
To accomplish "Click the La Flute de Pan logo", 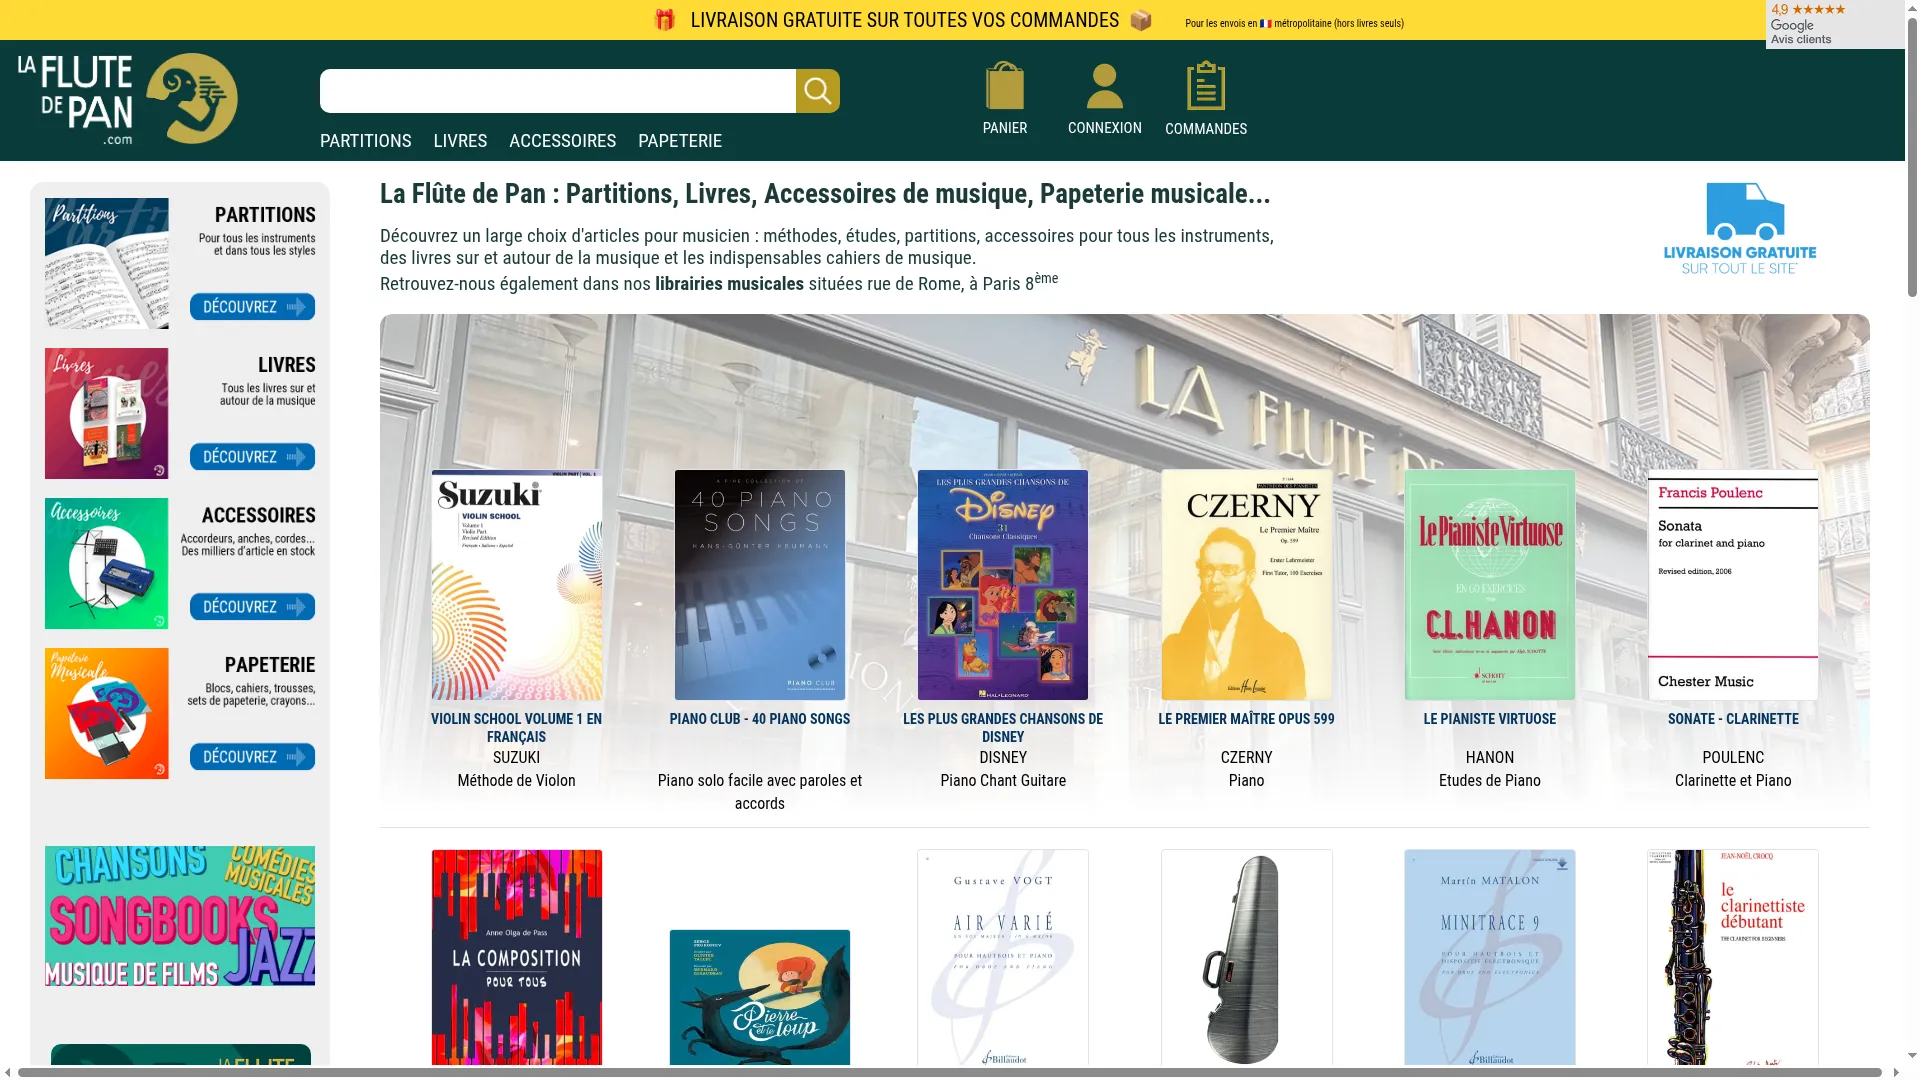I will click(127, 99).
